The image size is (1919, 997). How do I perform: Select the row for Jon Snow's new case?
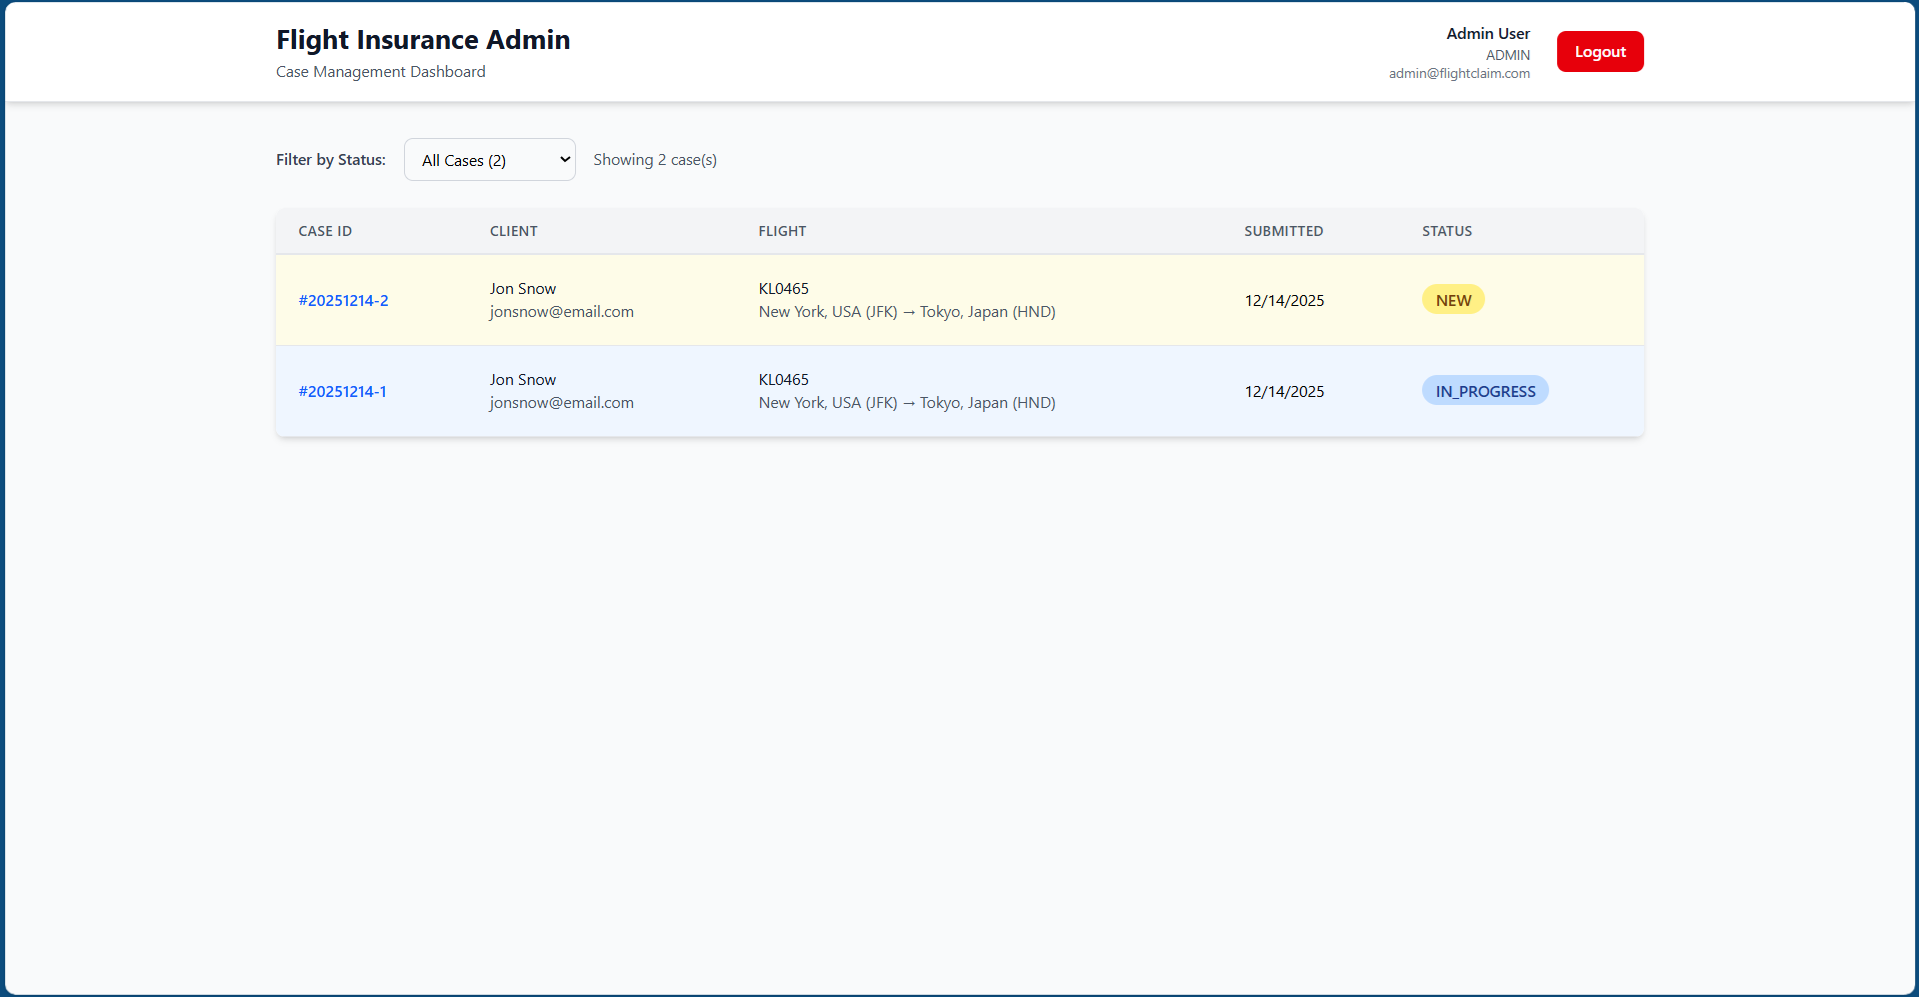coord(959,299)
